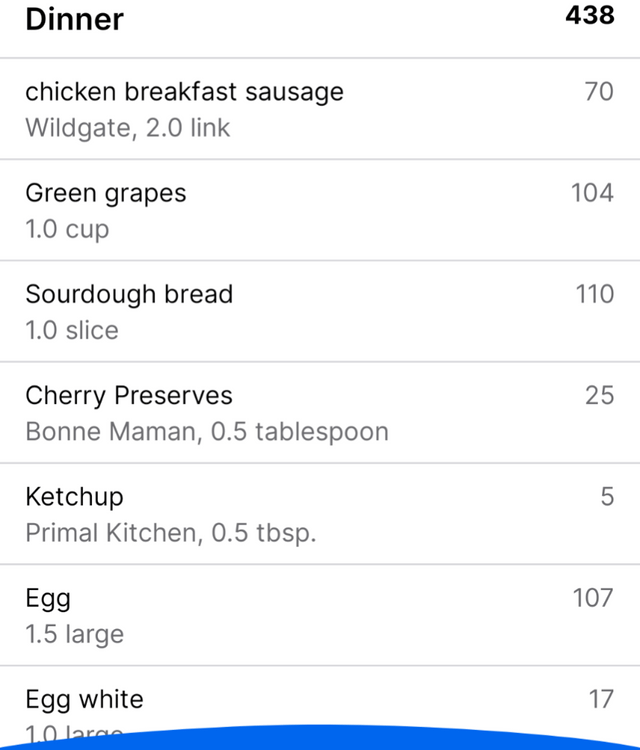Image resolution: width=640 pixels, height=750 pixels.
Task: Tap the 70 calorie value for sausage
Action: tap(599, 91)
